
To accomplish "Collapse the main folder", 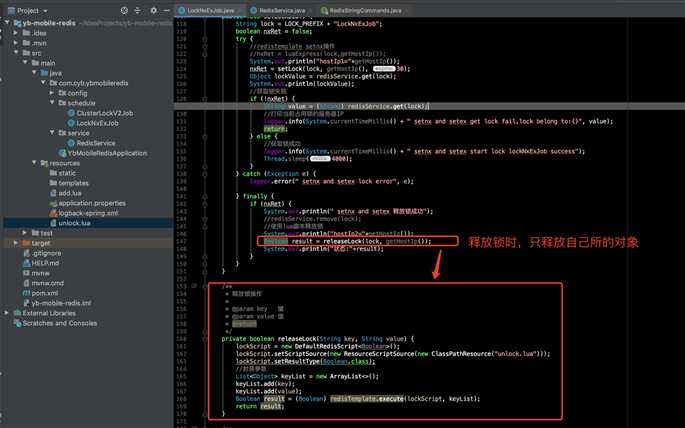I will tap(25, 63).
